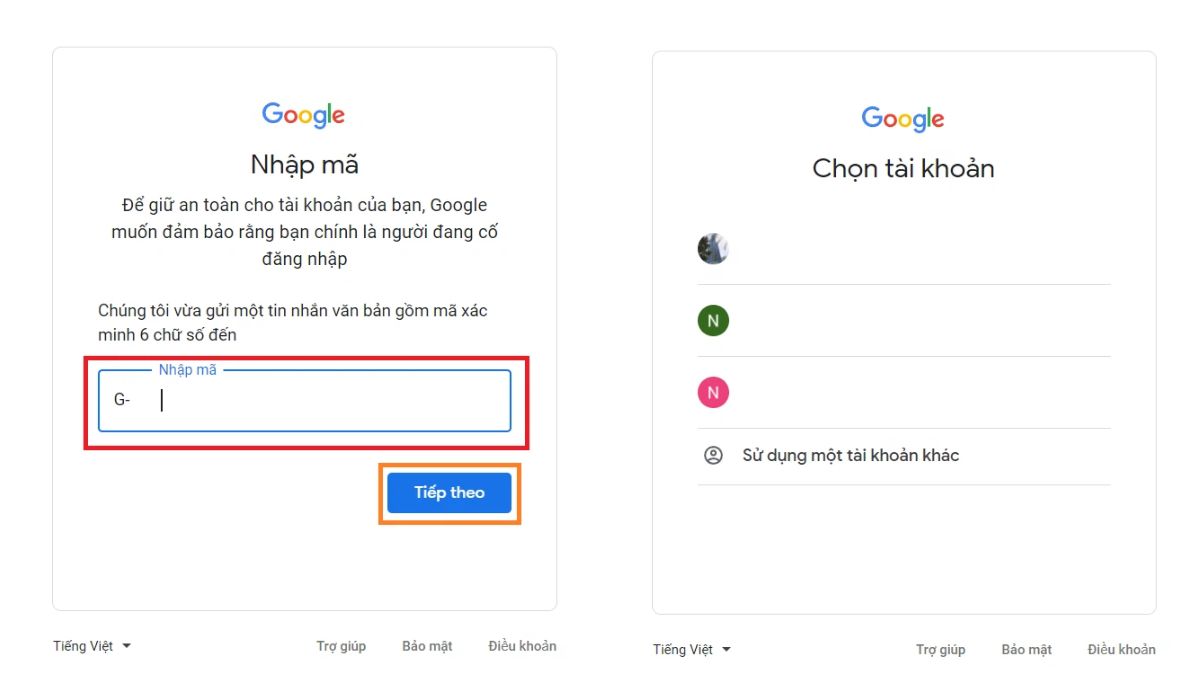Click the person icon for another account
Screen dimensions: 1200x675
(713, 456)
